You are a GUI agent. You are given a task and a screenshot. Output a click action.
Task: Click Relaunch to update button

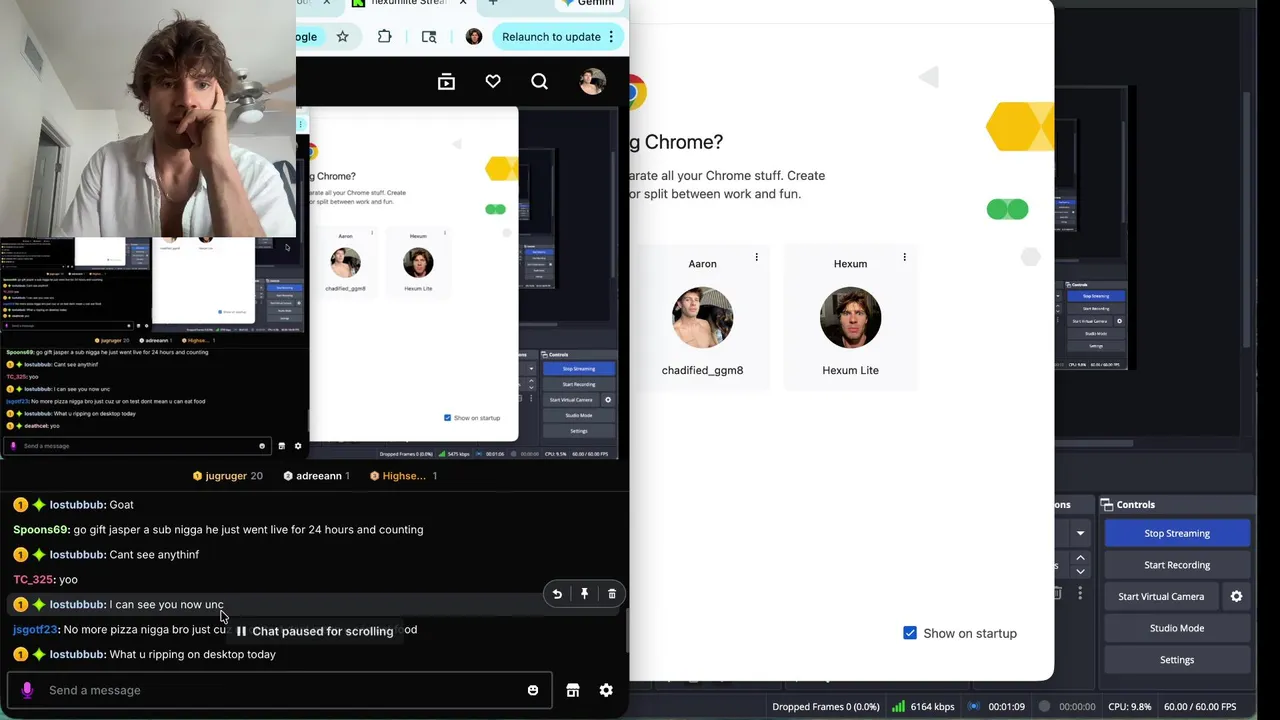558,37
